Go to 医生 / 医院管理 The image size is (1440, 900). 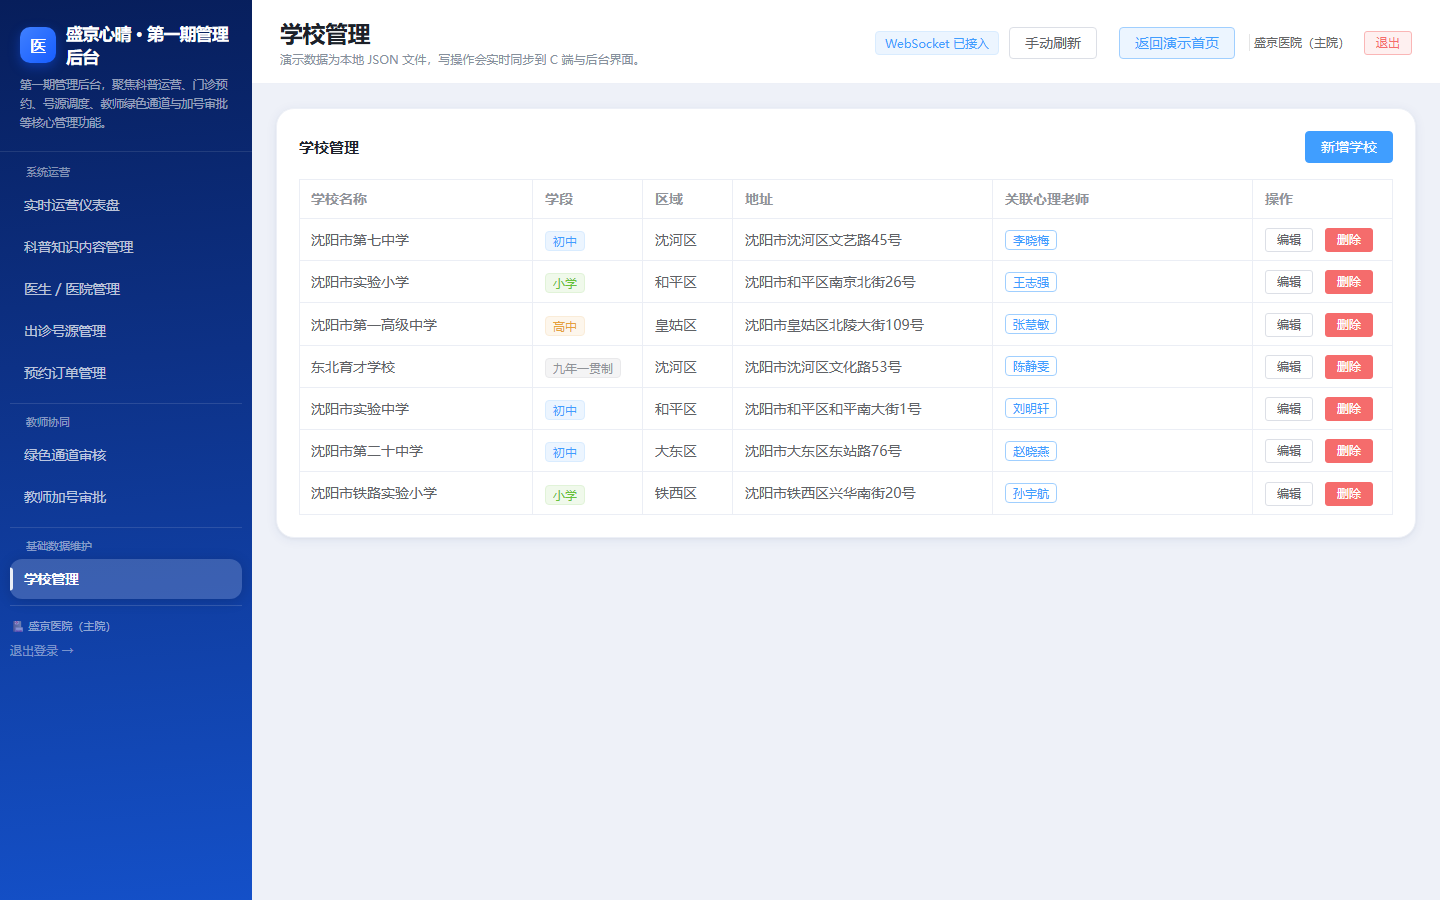pos(126,289)
